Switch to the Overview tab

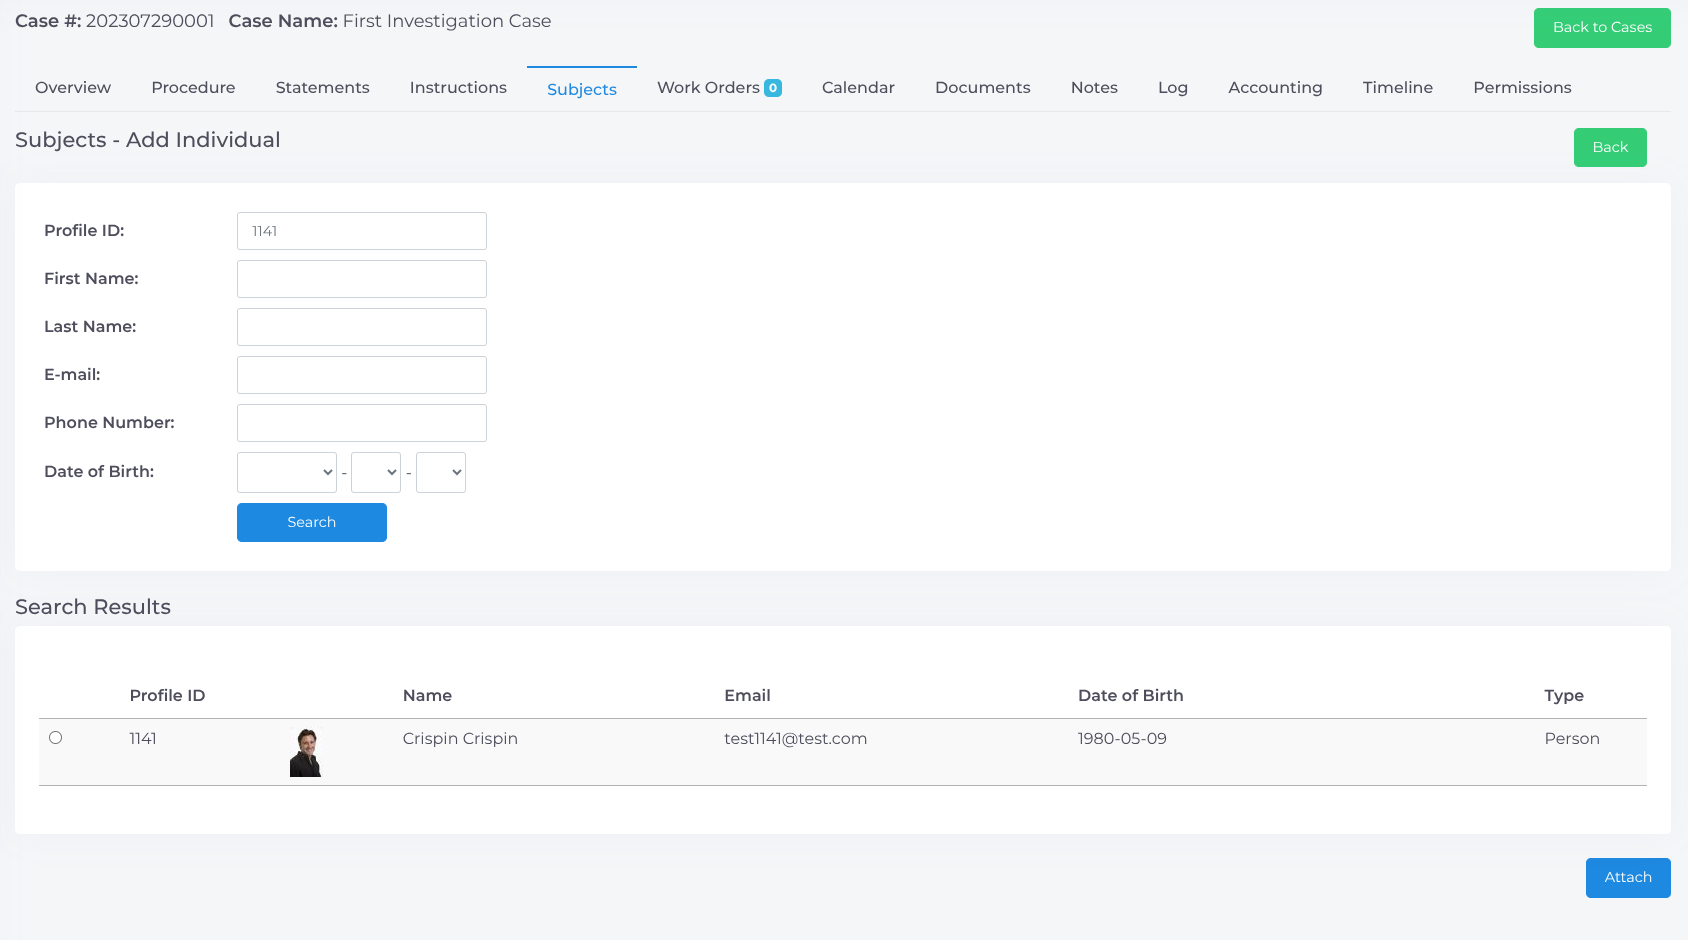tap(73, 88)
